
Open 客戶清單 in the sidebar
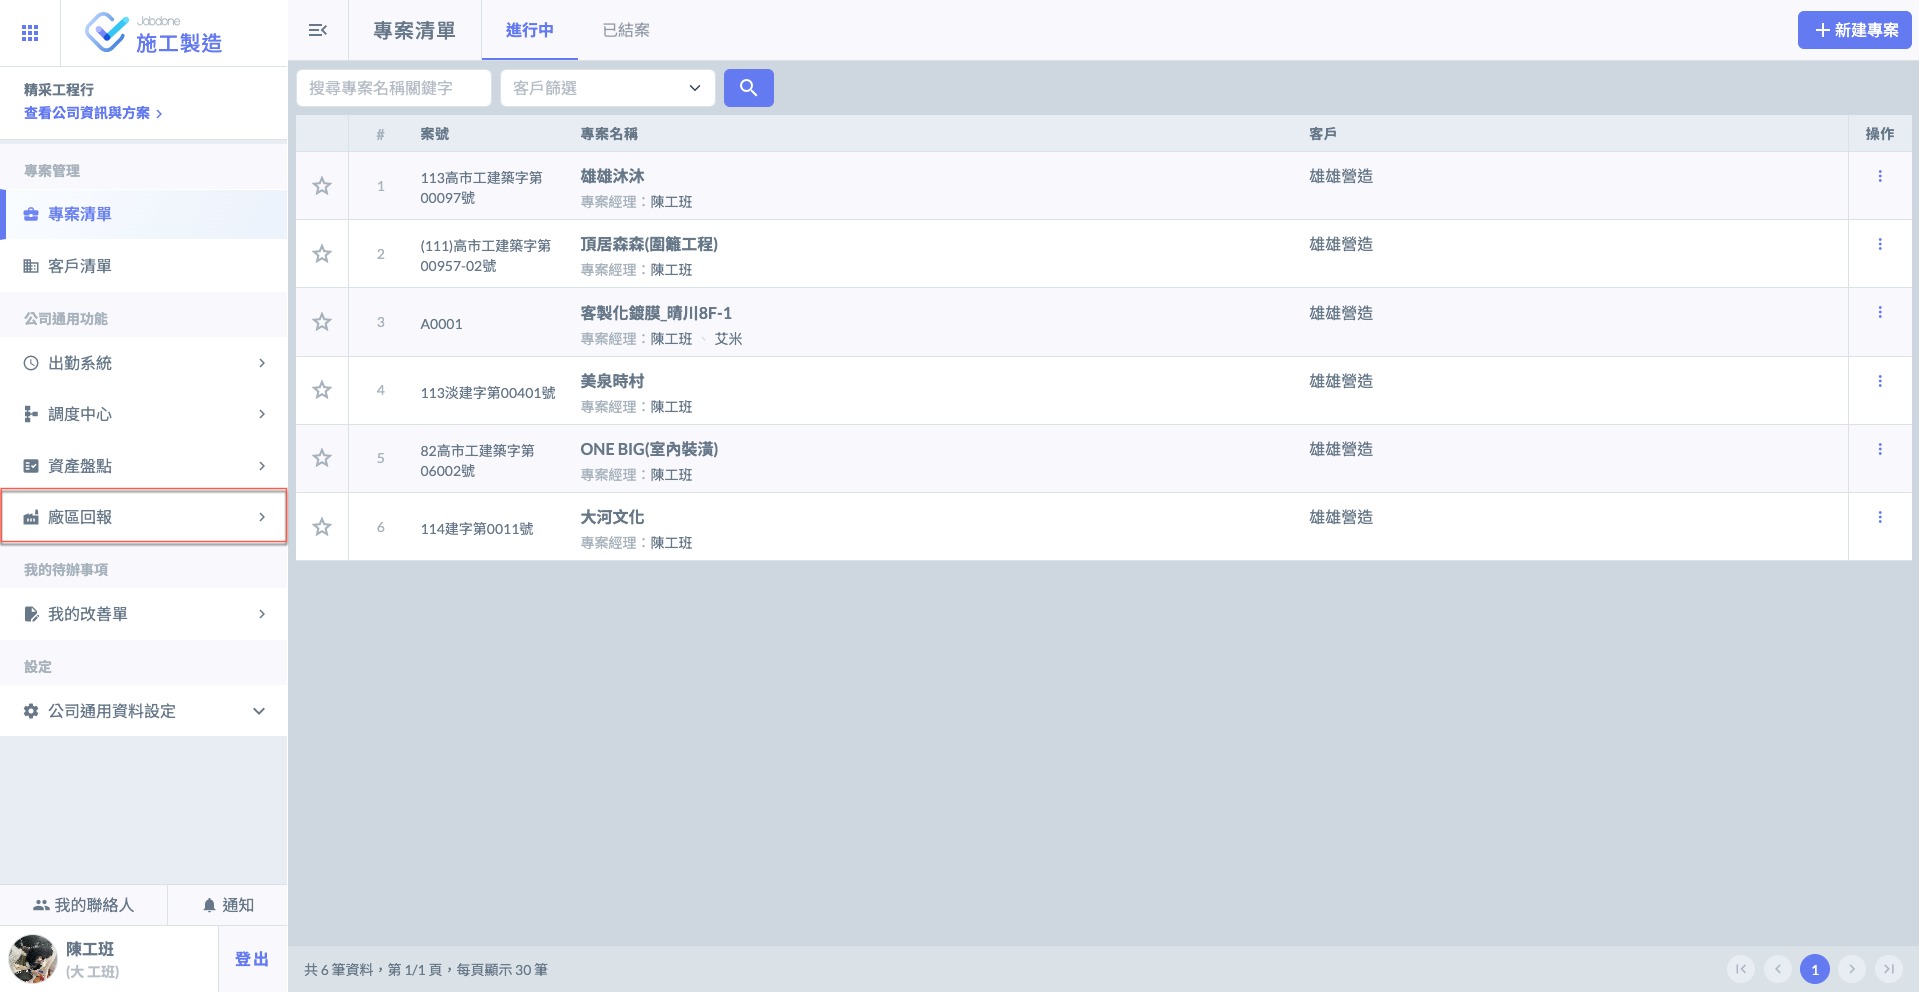pos(80,266)
